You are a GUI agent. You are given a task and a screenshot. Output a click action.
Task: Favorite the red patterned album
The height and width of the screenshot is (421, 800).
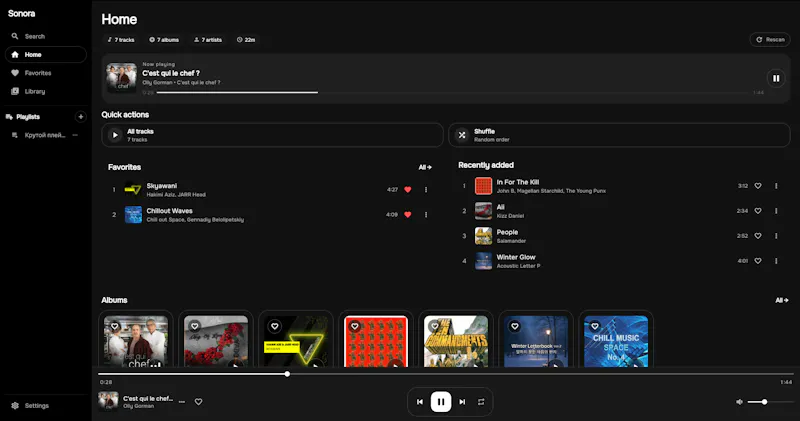(355, 326)
